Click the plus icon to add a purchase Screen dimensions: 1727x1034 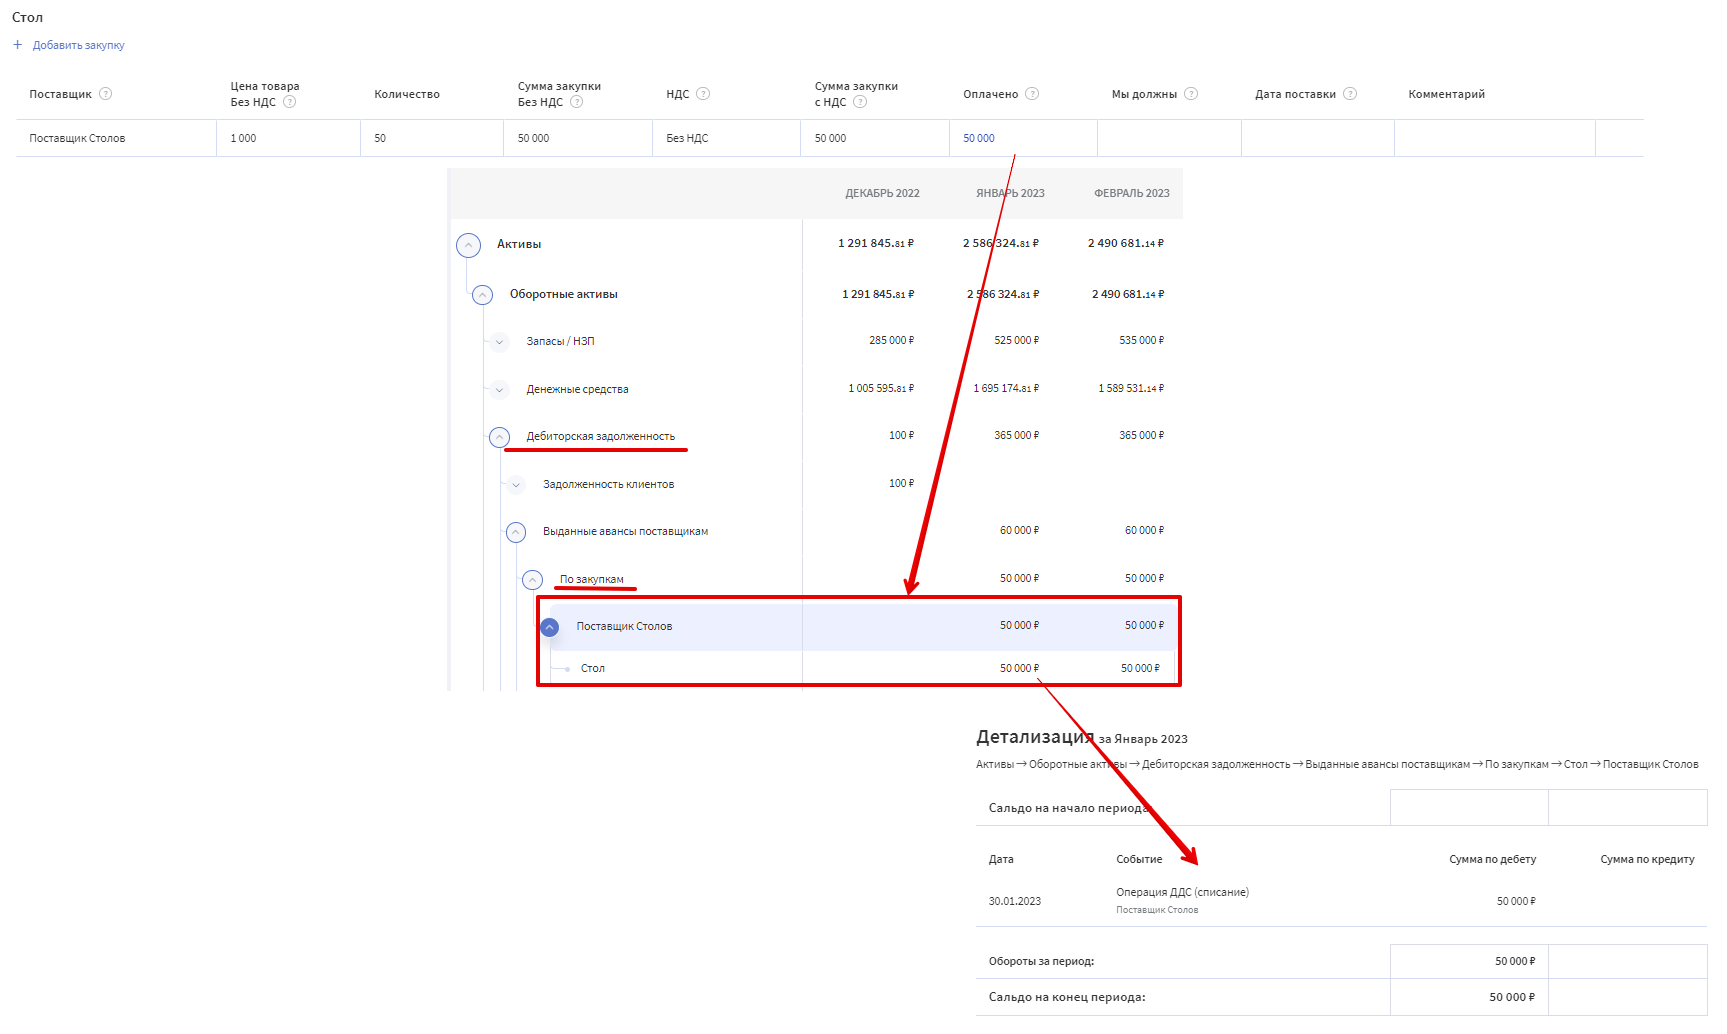coord(17,45)
